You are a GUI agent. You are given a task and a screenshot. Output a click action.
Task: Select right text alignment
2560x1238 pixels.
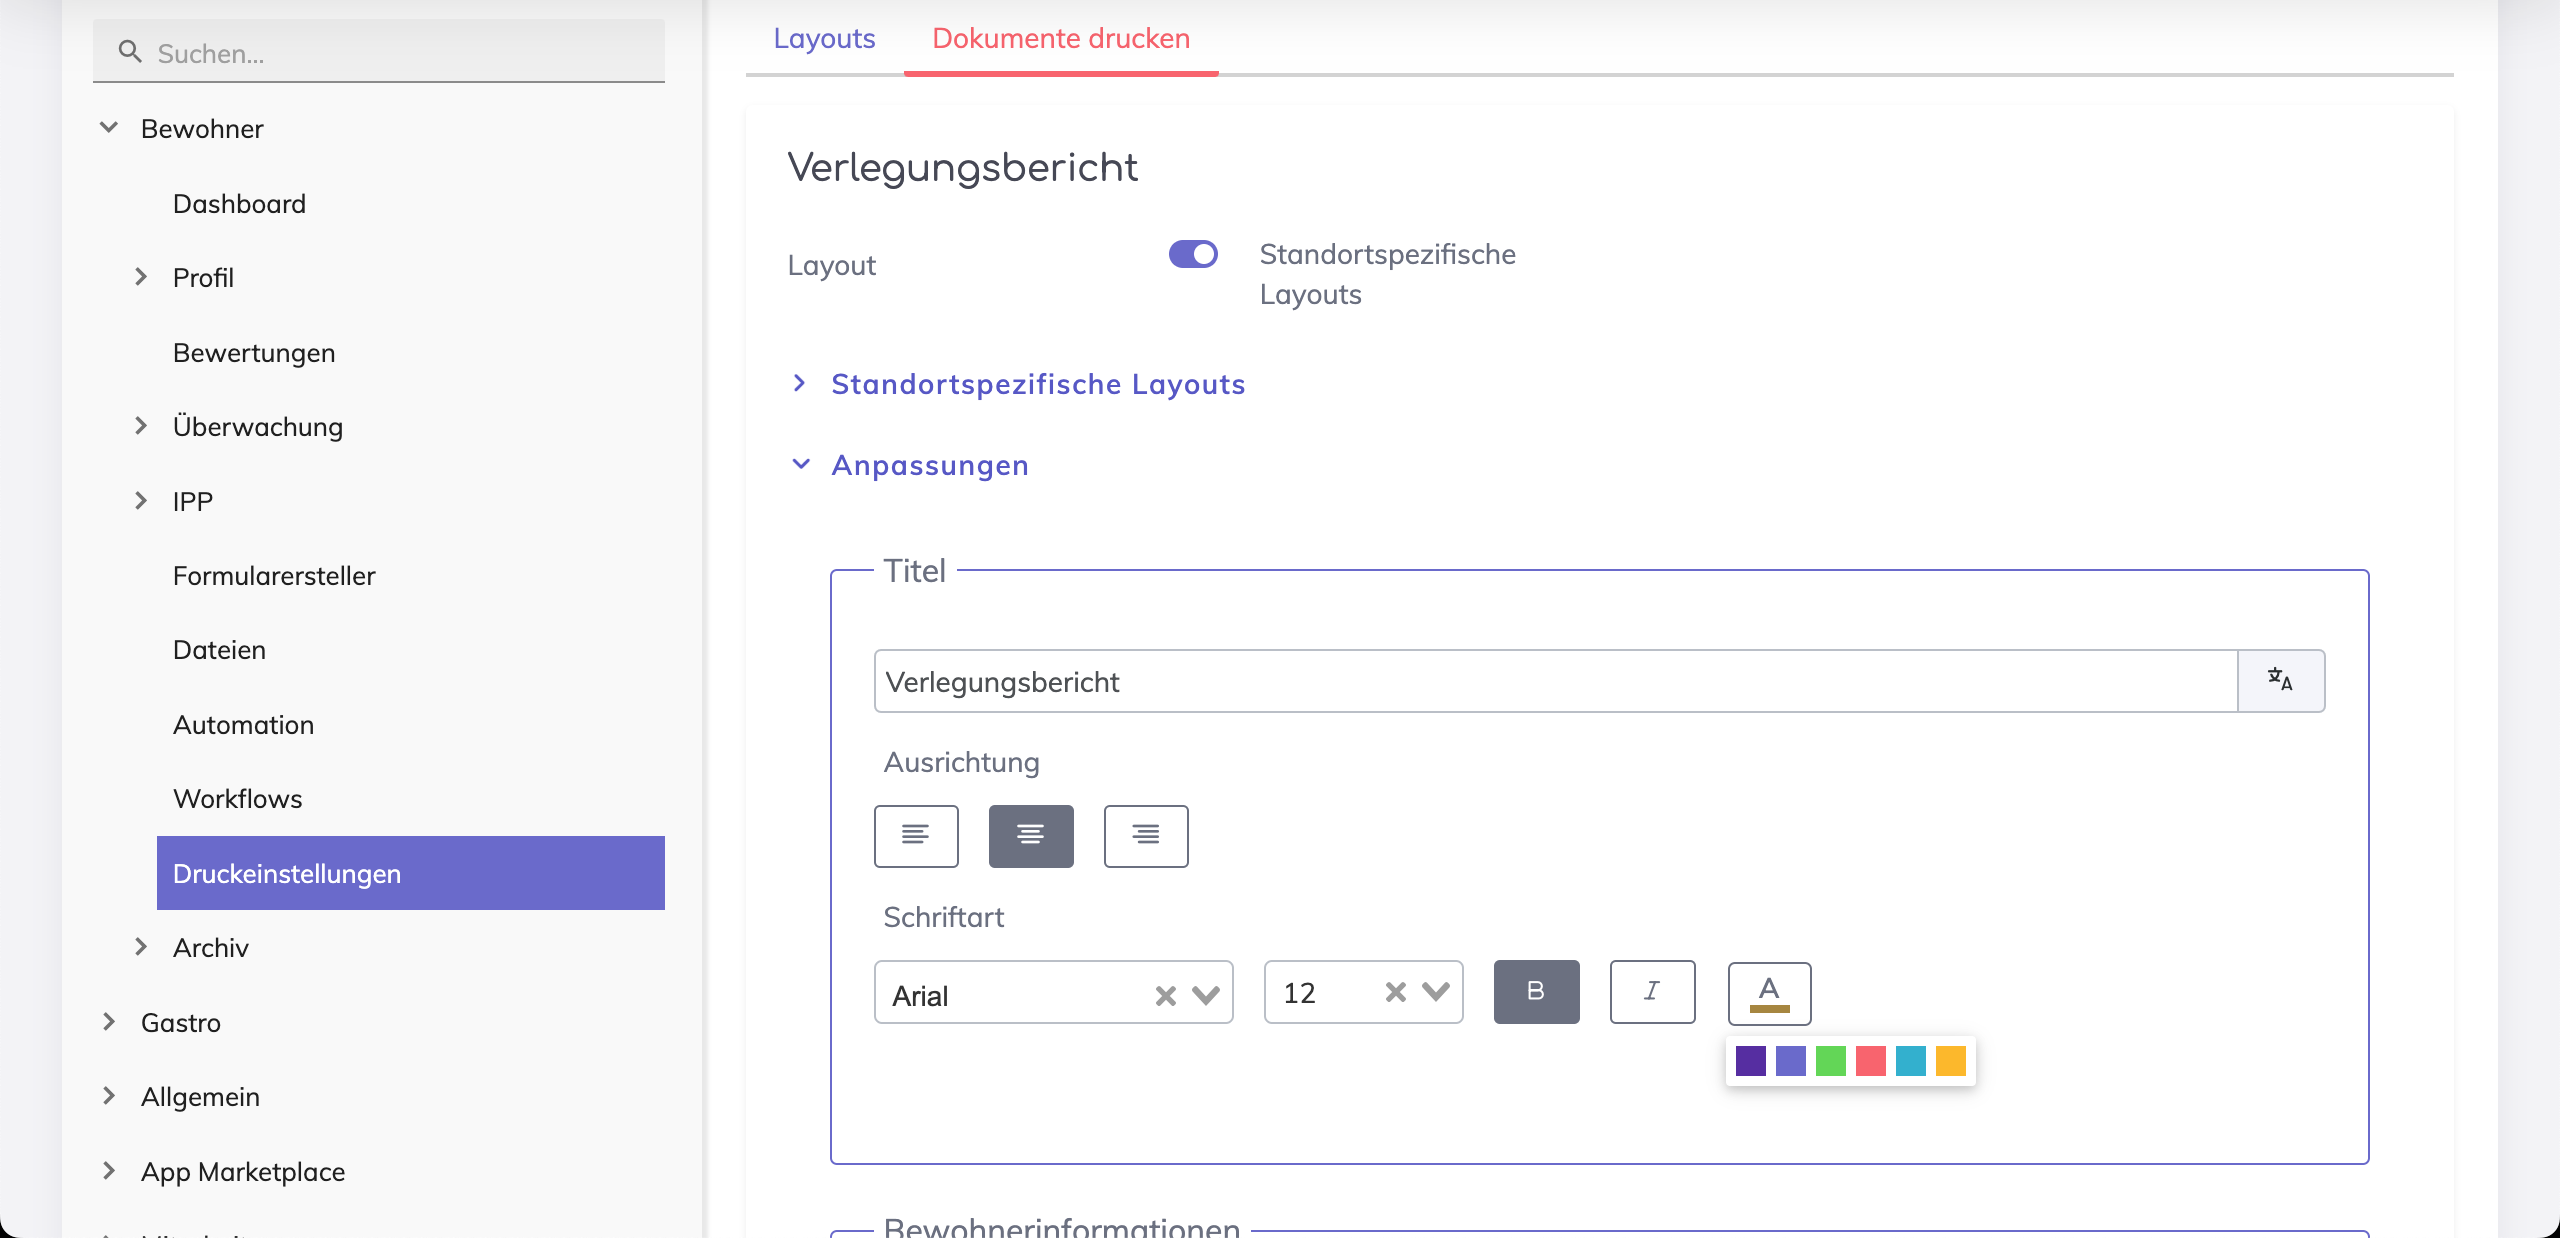coord(1146,836)
